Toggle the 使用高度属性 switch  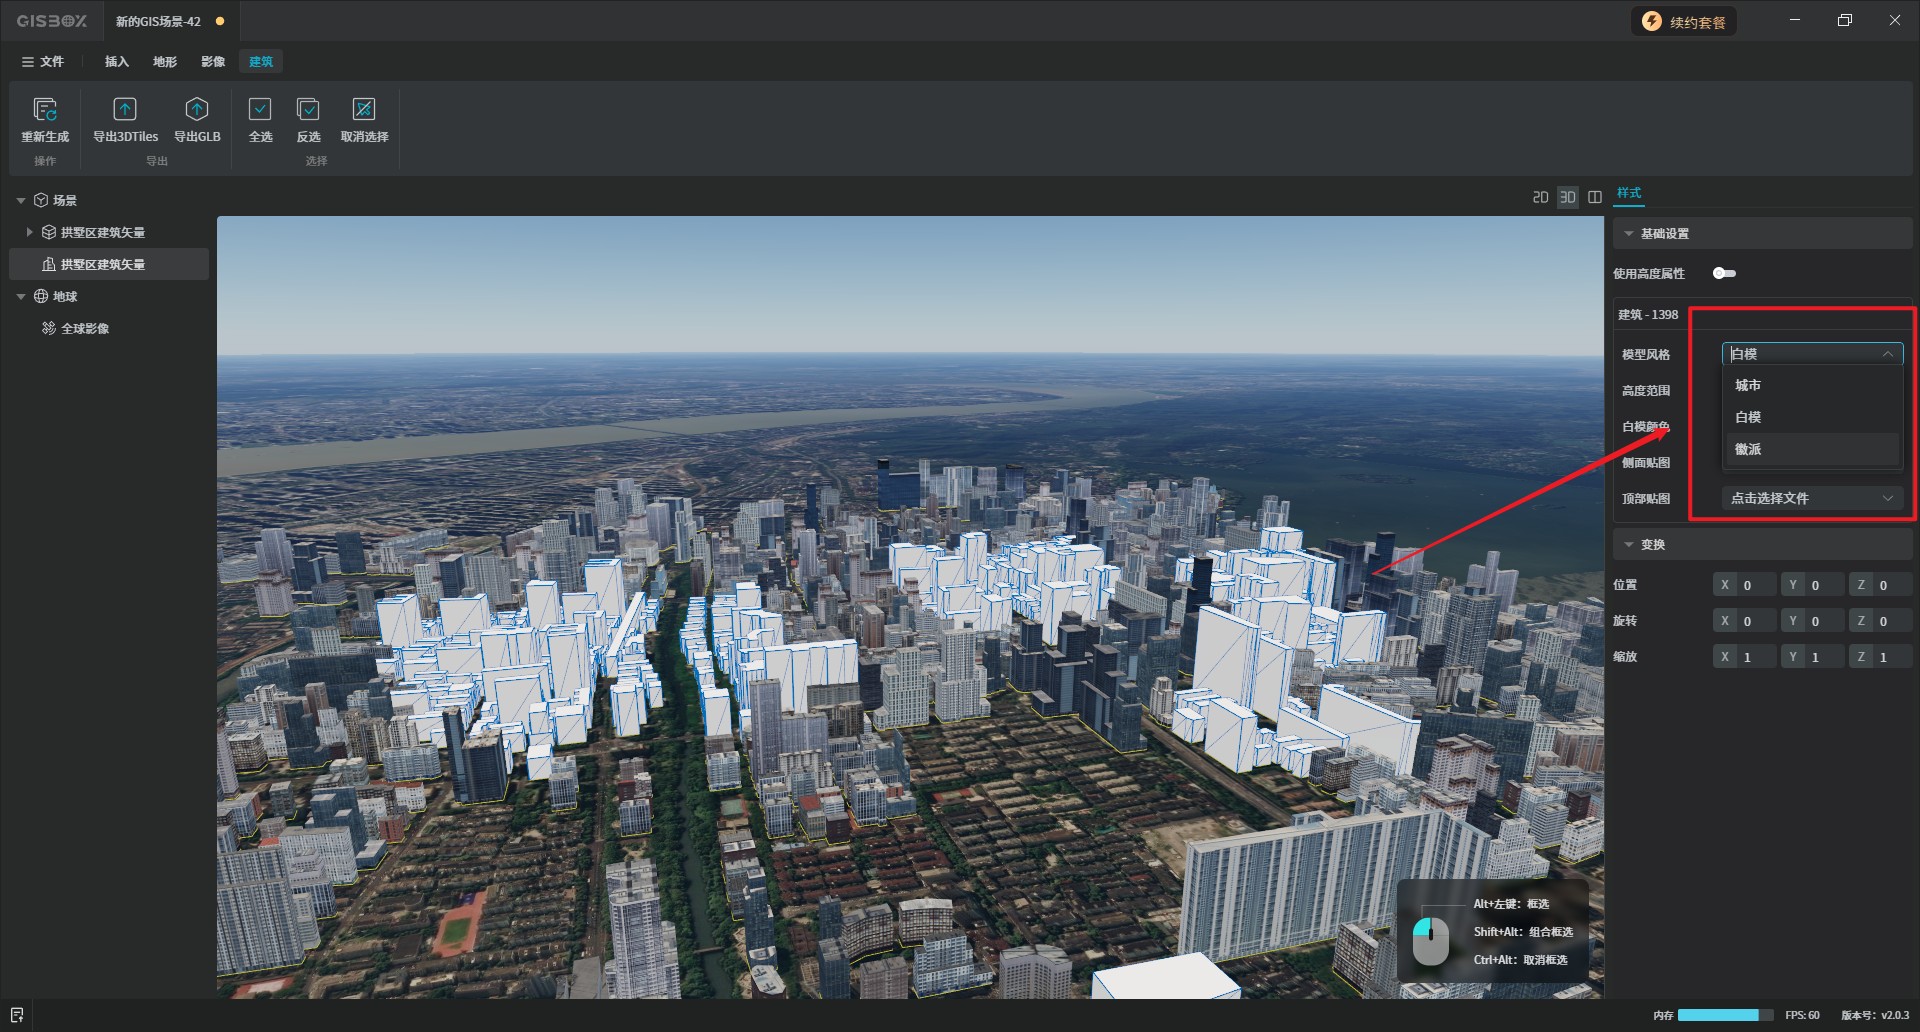[1724, 273]
